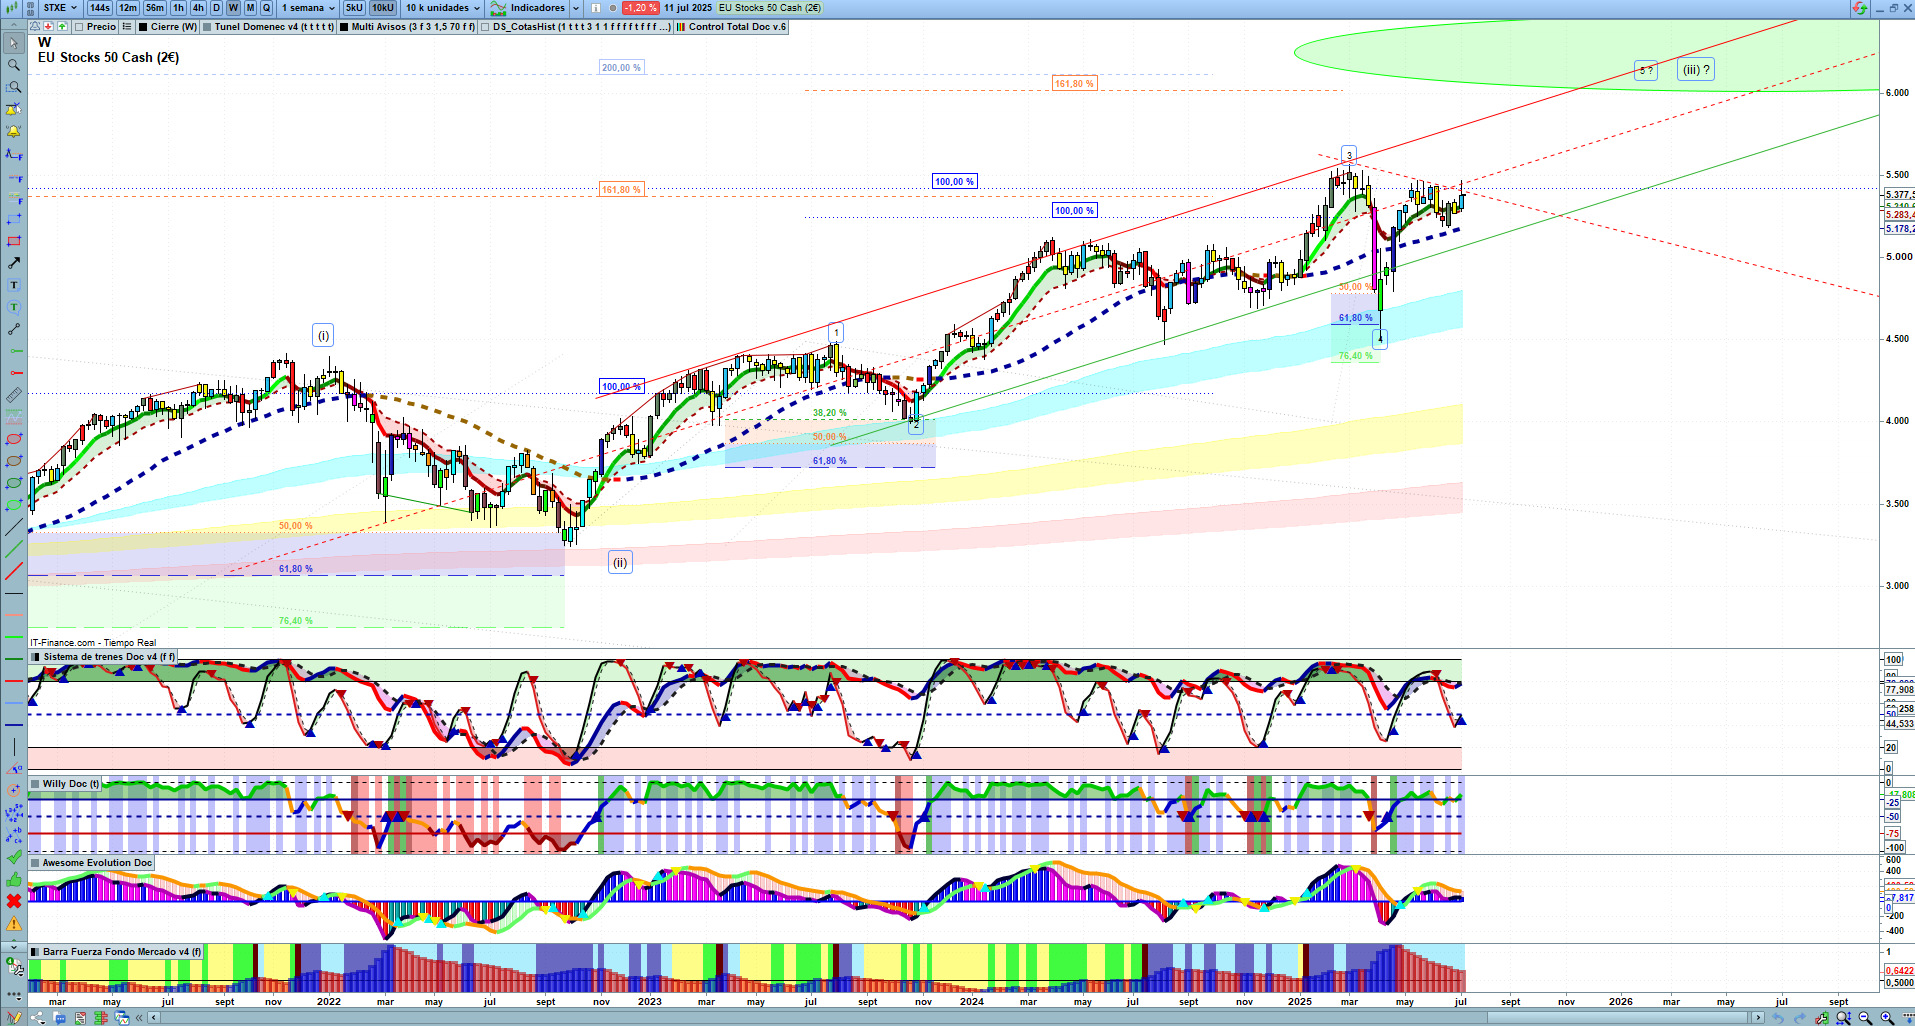This screenshot has width=1915, height=1026.
Task: Open the 1 semana timeframe dropdown
Action: point(308,8)
